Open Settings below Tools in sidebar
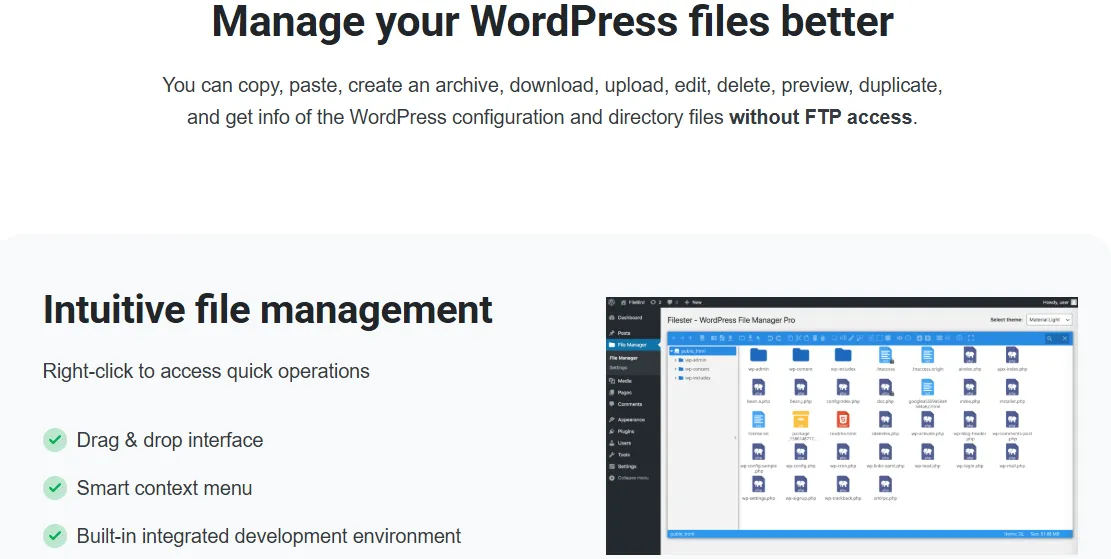This screenshot has height=559, width=1111. click(x=623, y=466)
